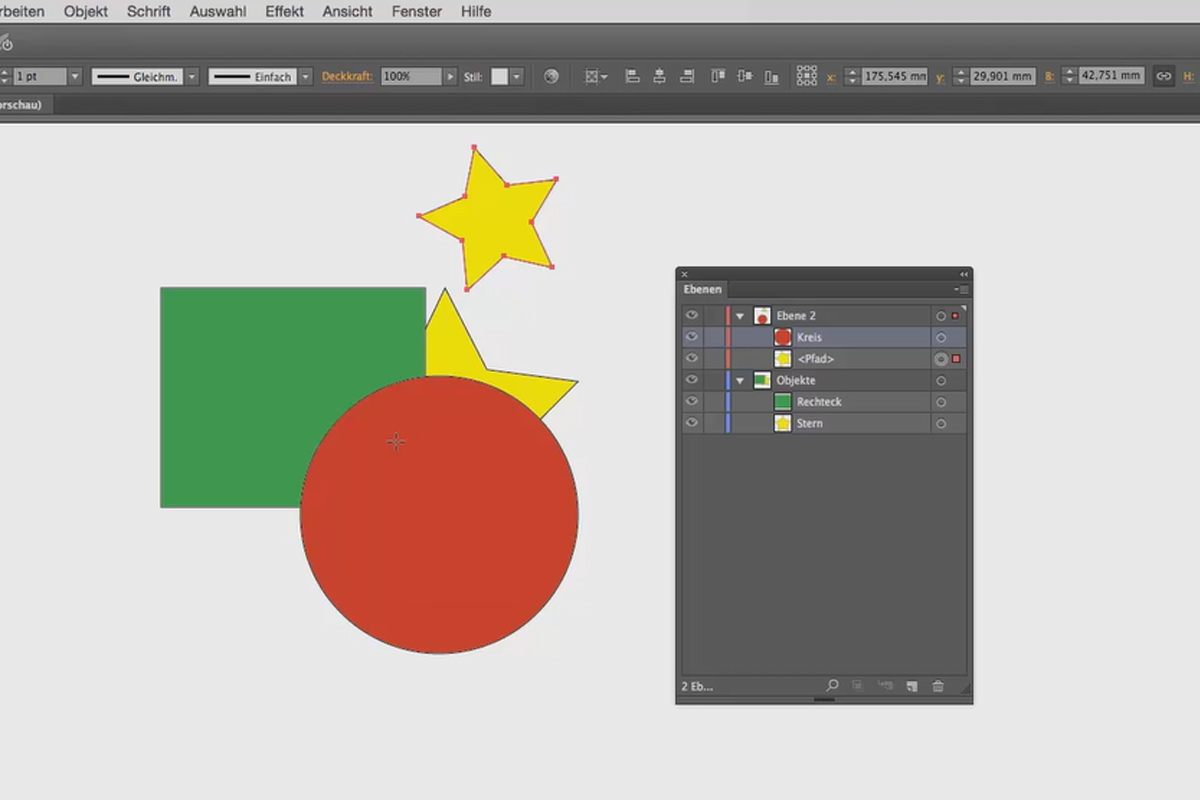This screenshot has width=1200, height=800.
Task: Open opacity slider arrow next to 100%
Action: [450, 76]
